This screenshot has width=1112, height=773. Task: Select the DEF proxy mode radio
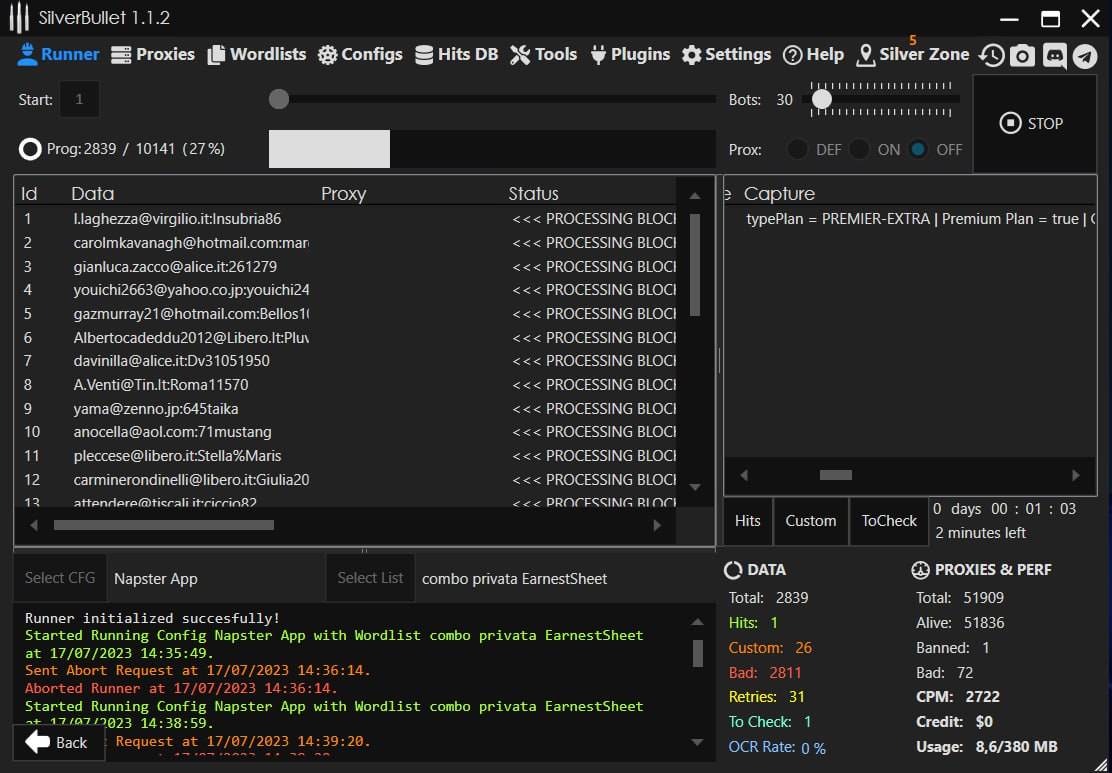point(797,149)
